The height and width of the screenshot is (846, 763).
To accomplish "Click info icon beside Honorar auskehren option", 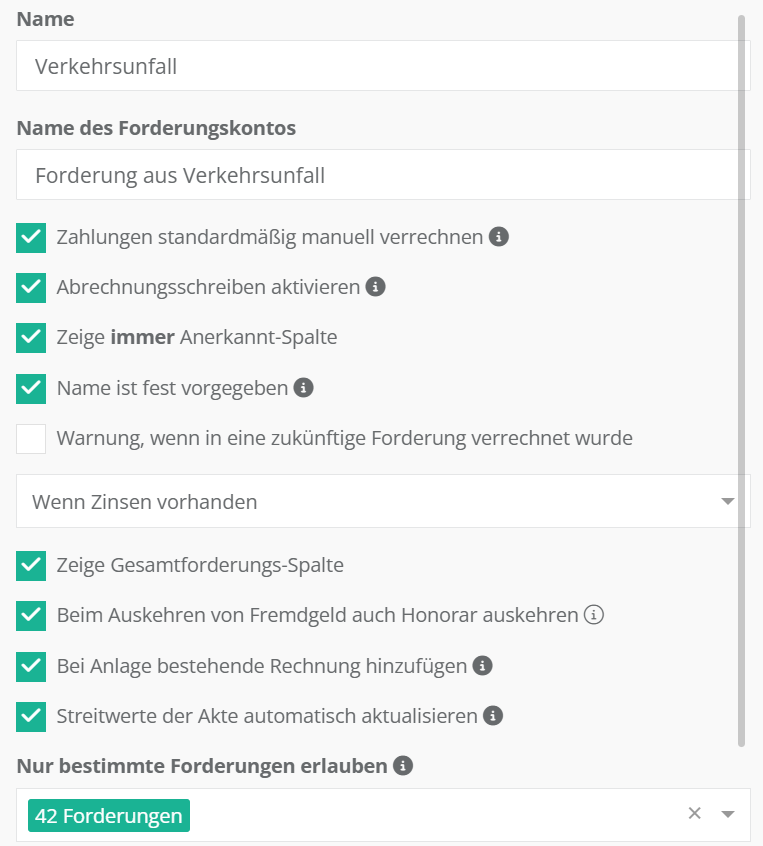I will point(594,615).
